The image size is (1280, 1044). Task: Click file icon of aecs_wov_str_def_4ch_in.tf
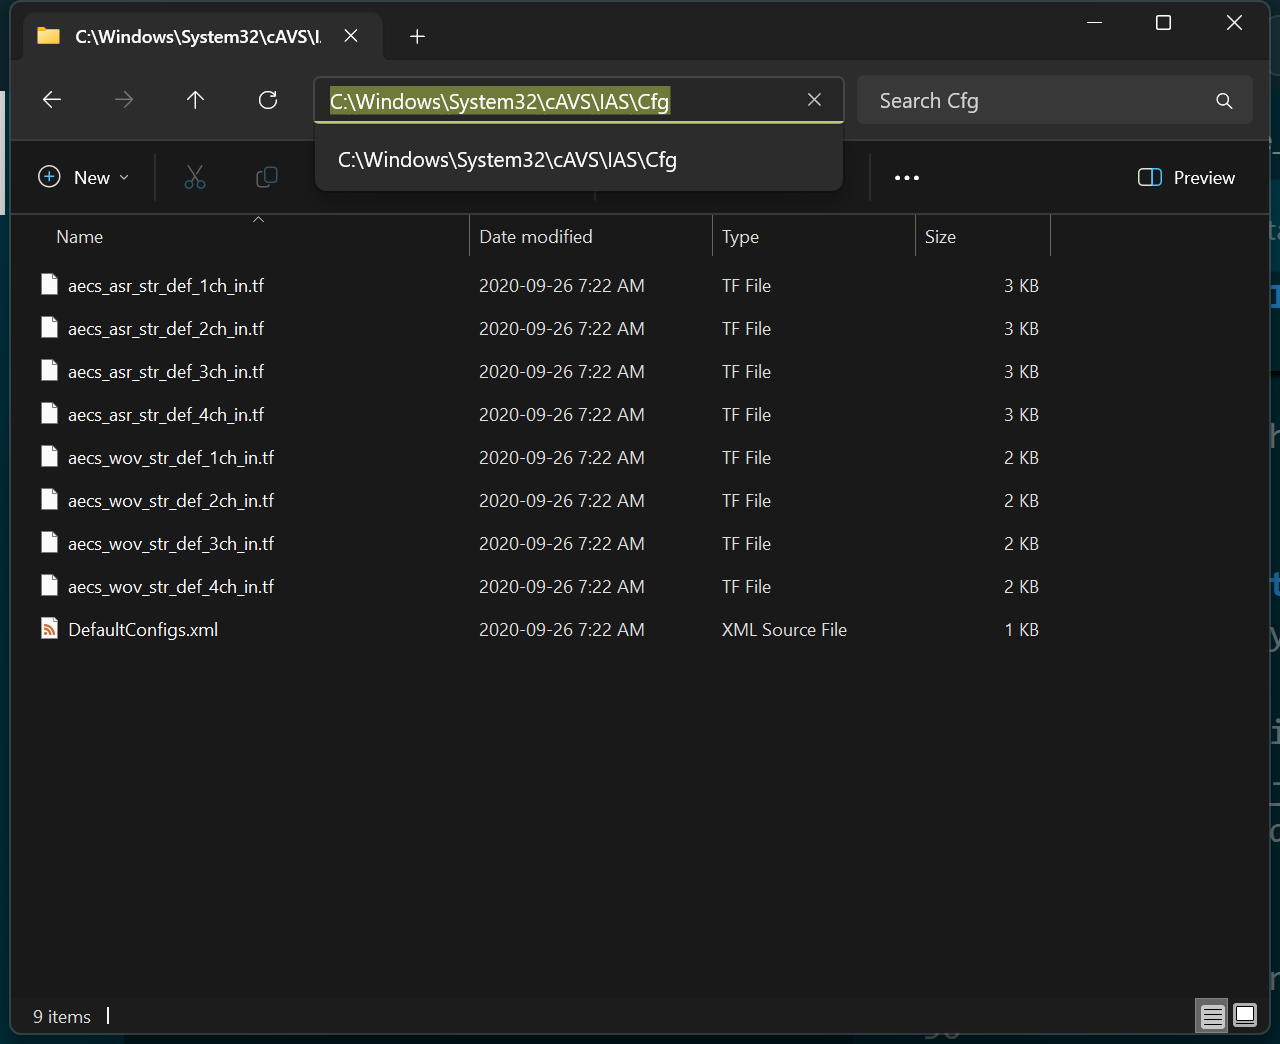(49, 585)
